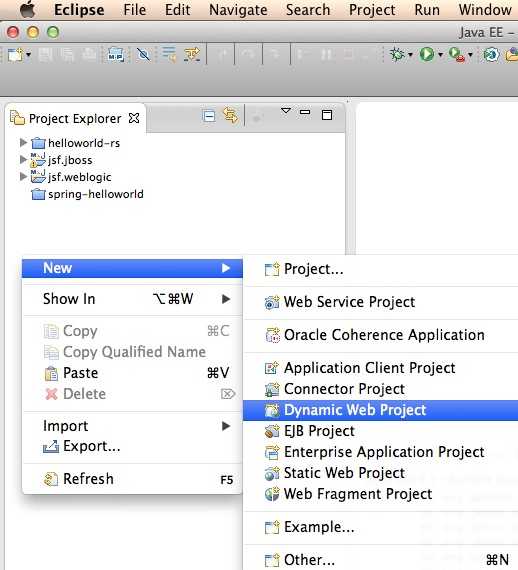Viewport: 518px width, 570px height.
Task: Click the red close window button
Action: (13, 32)
